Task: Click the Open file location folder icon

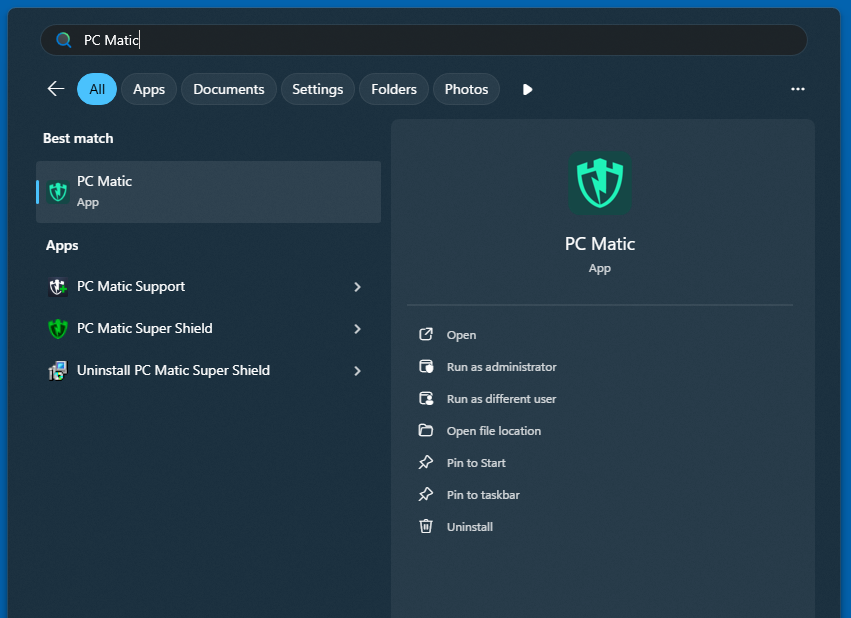Action: (426, 430)
